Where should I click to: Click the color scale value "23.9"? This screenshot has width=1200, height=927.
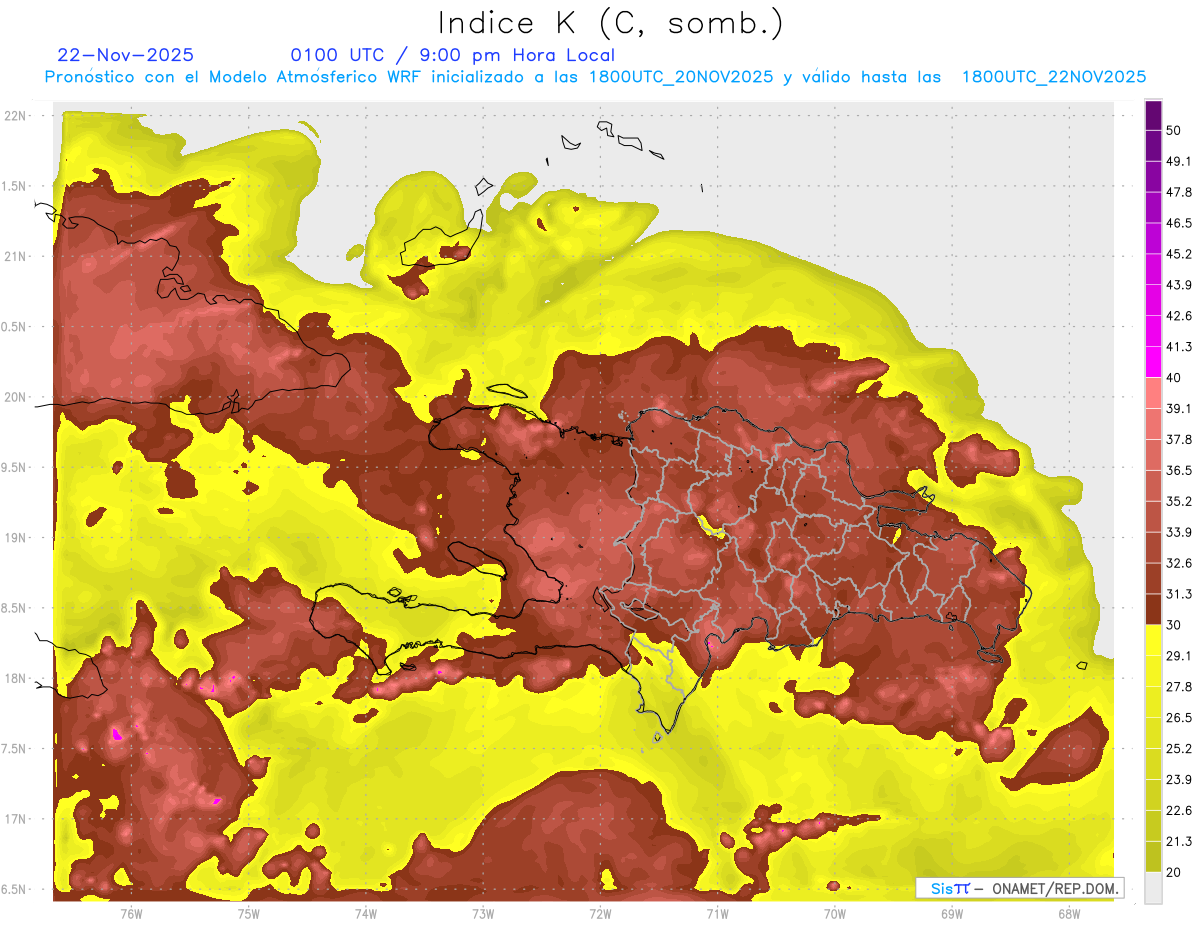(1179, 780)
